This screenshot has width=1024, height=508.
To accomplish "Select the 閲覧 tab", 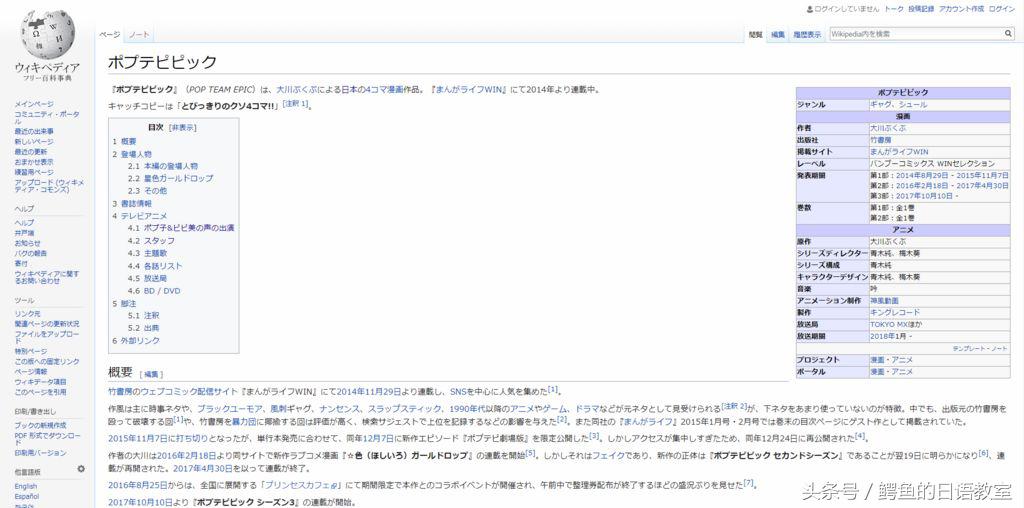I will tap(756, 35).
